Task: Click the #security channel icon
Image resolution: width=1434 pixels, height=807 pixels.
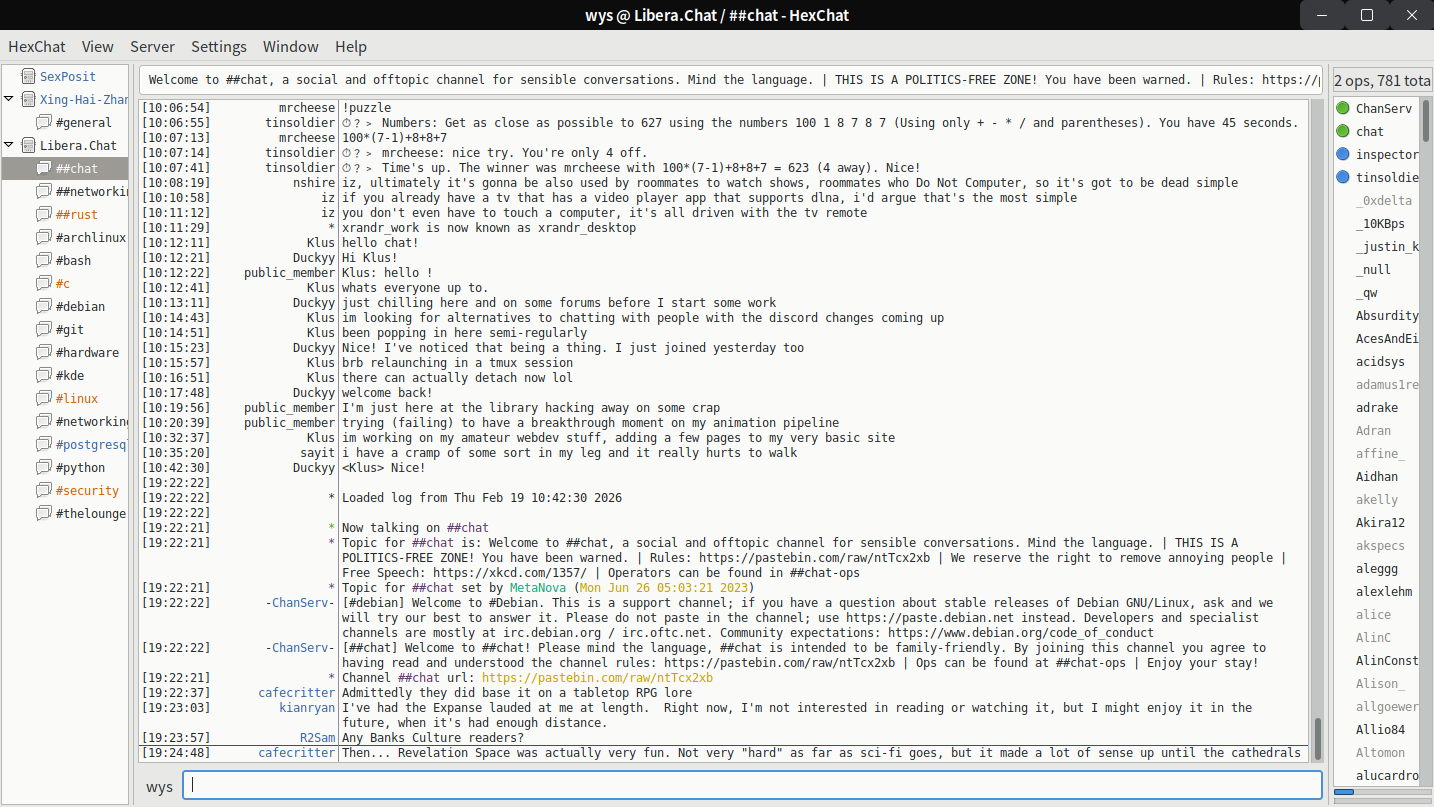Action: point(43,491)
